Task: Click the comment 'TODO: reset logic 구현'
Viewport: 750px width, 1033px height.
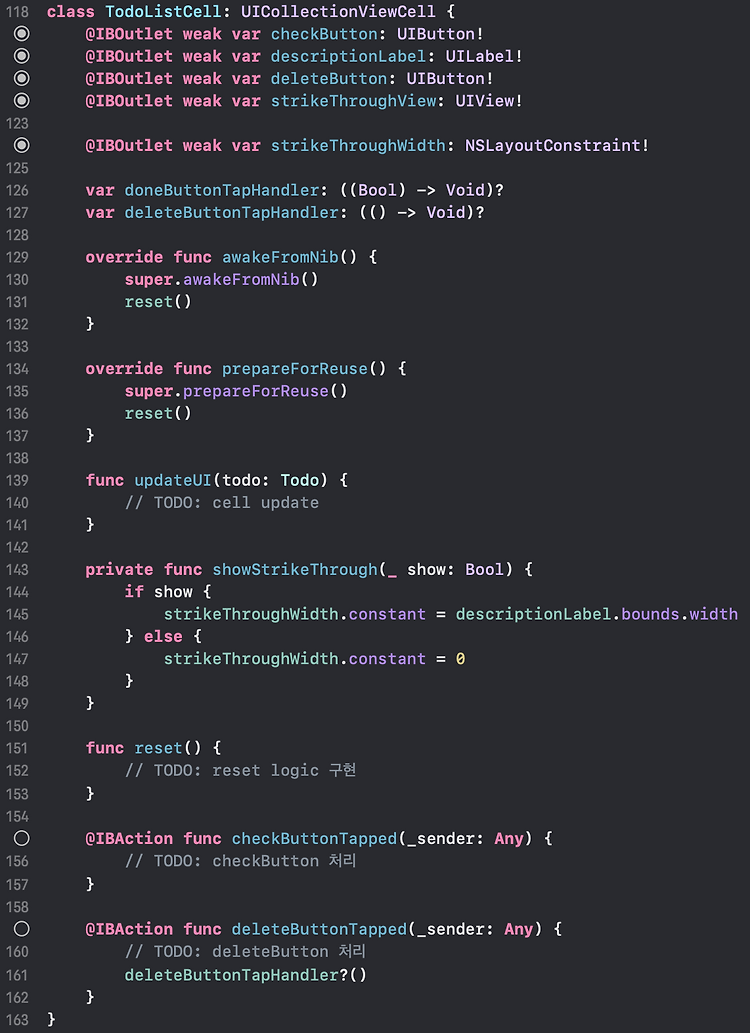Action: point(255,771)
